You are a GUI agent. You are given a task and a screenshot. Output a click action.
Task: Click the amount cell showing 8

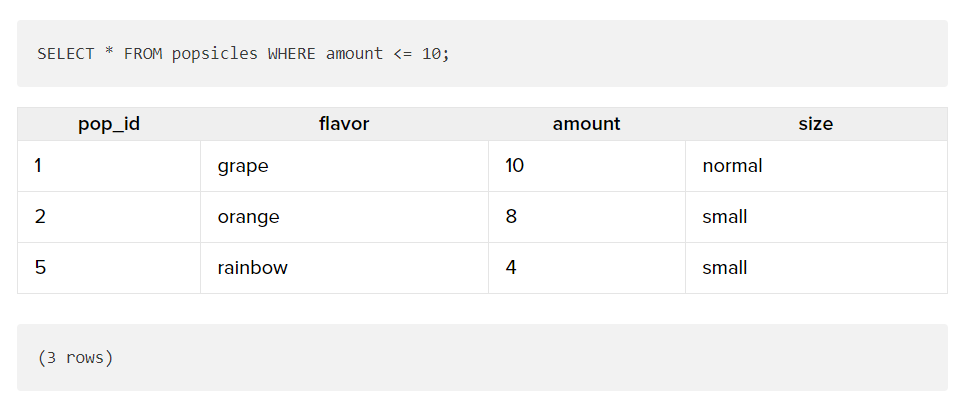586,217
